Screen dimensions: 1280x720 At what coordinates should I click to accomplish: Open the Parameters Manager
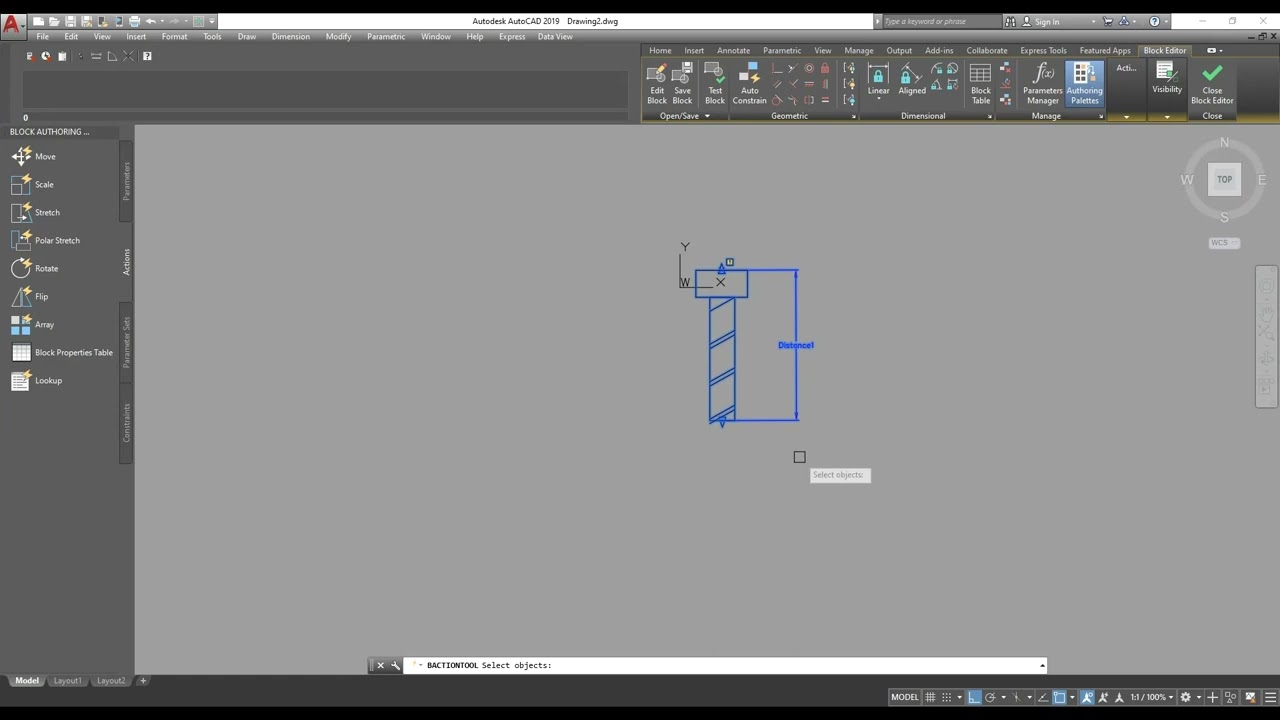(1043, 84)
